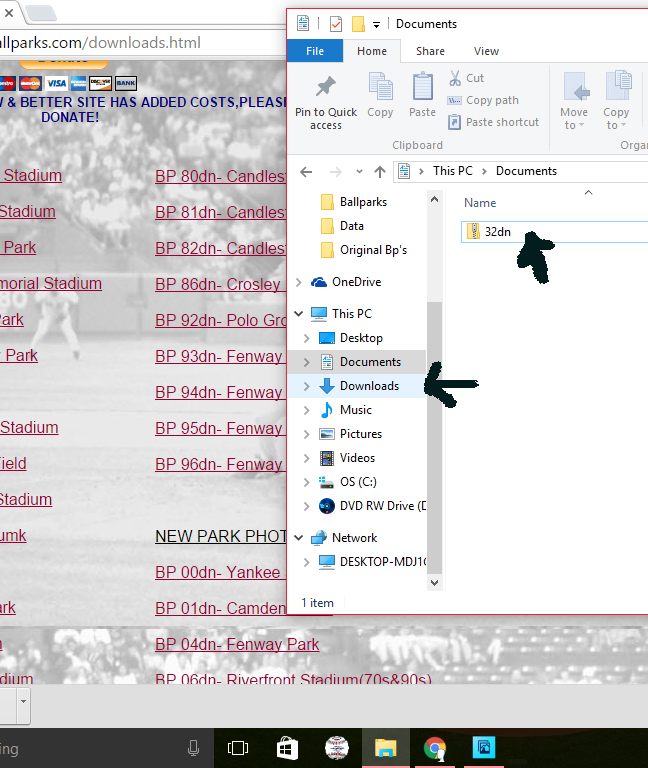
Task: Select OneDrive in navigation pane
Action: point(356,282)
